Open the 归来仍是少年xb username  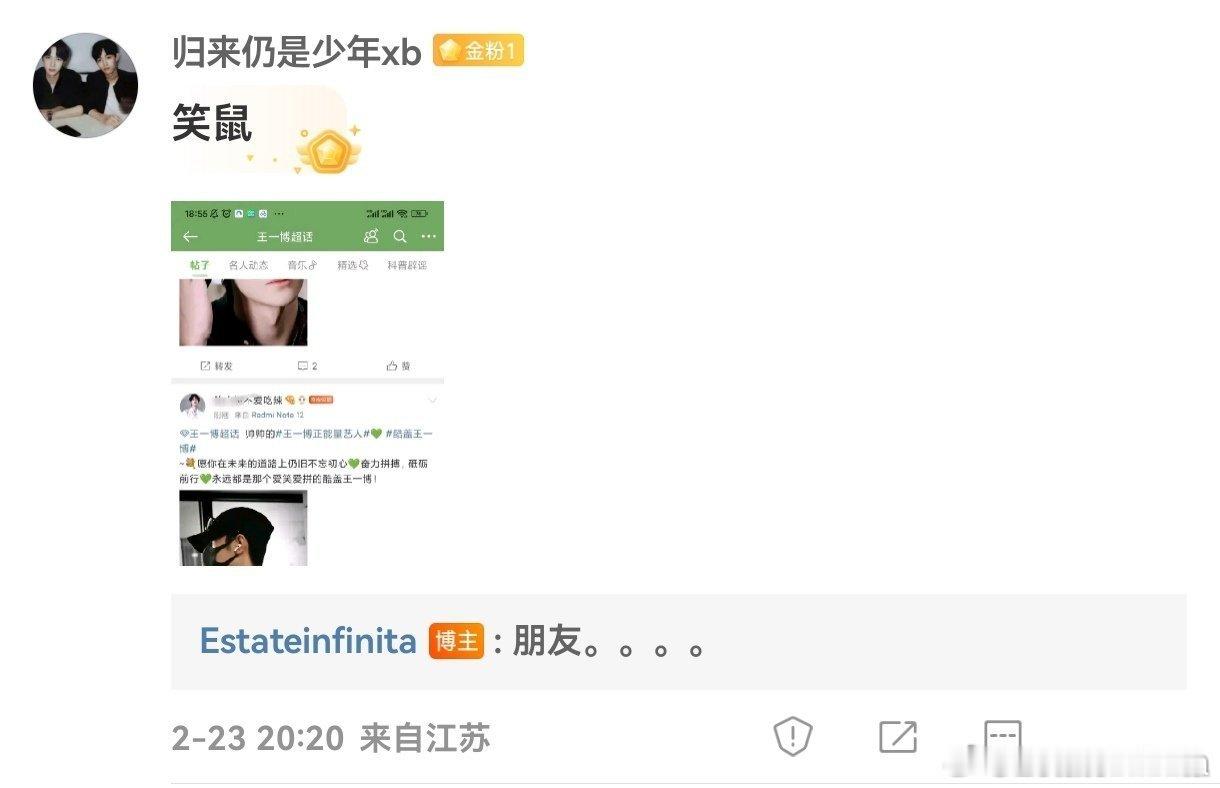297,52
